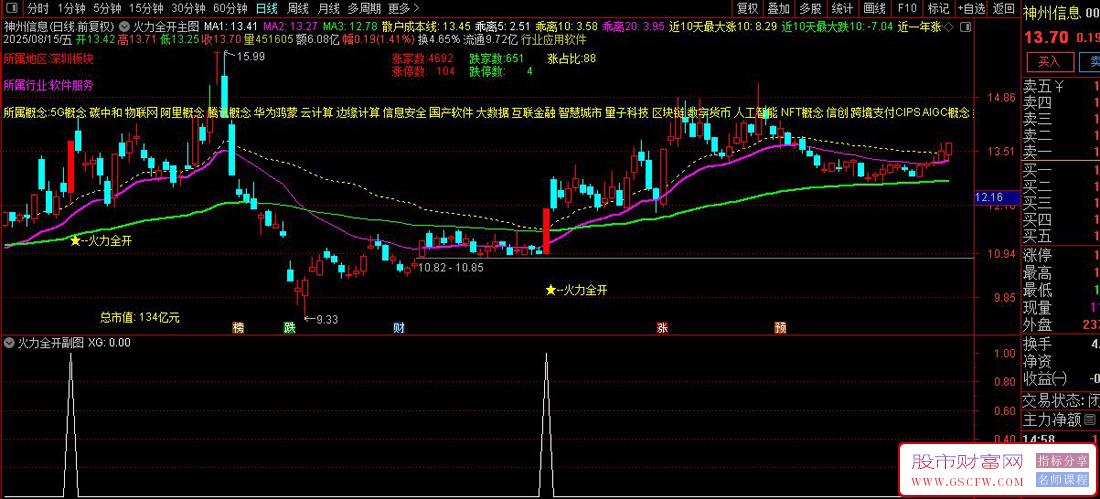Open the 画线 drawing tools
The height and width of the screenshot is (499, 1100).
pos(874,8)
